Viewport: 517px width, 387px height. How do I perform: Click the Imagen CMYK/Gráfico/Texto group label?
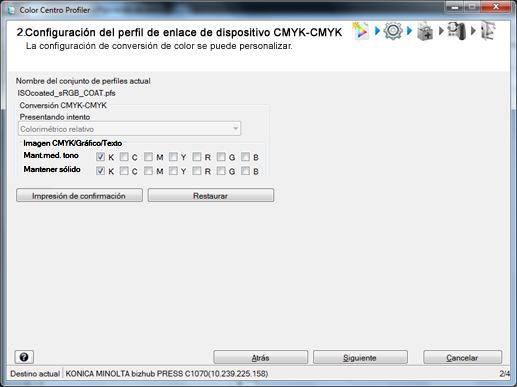coord(73,143)
